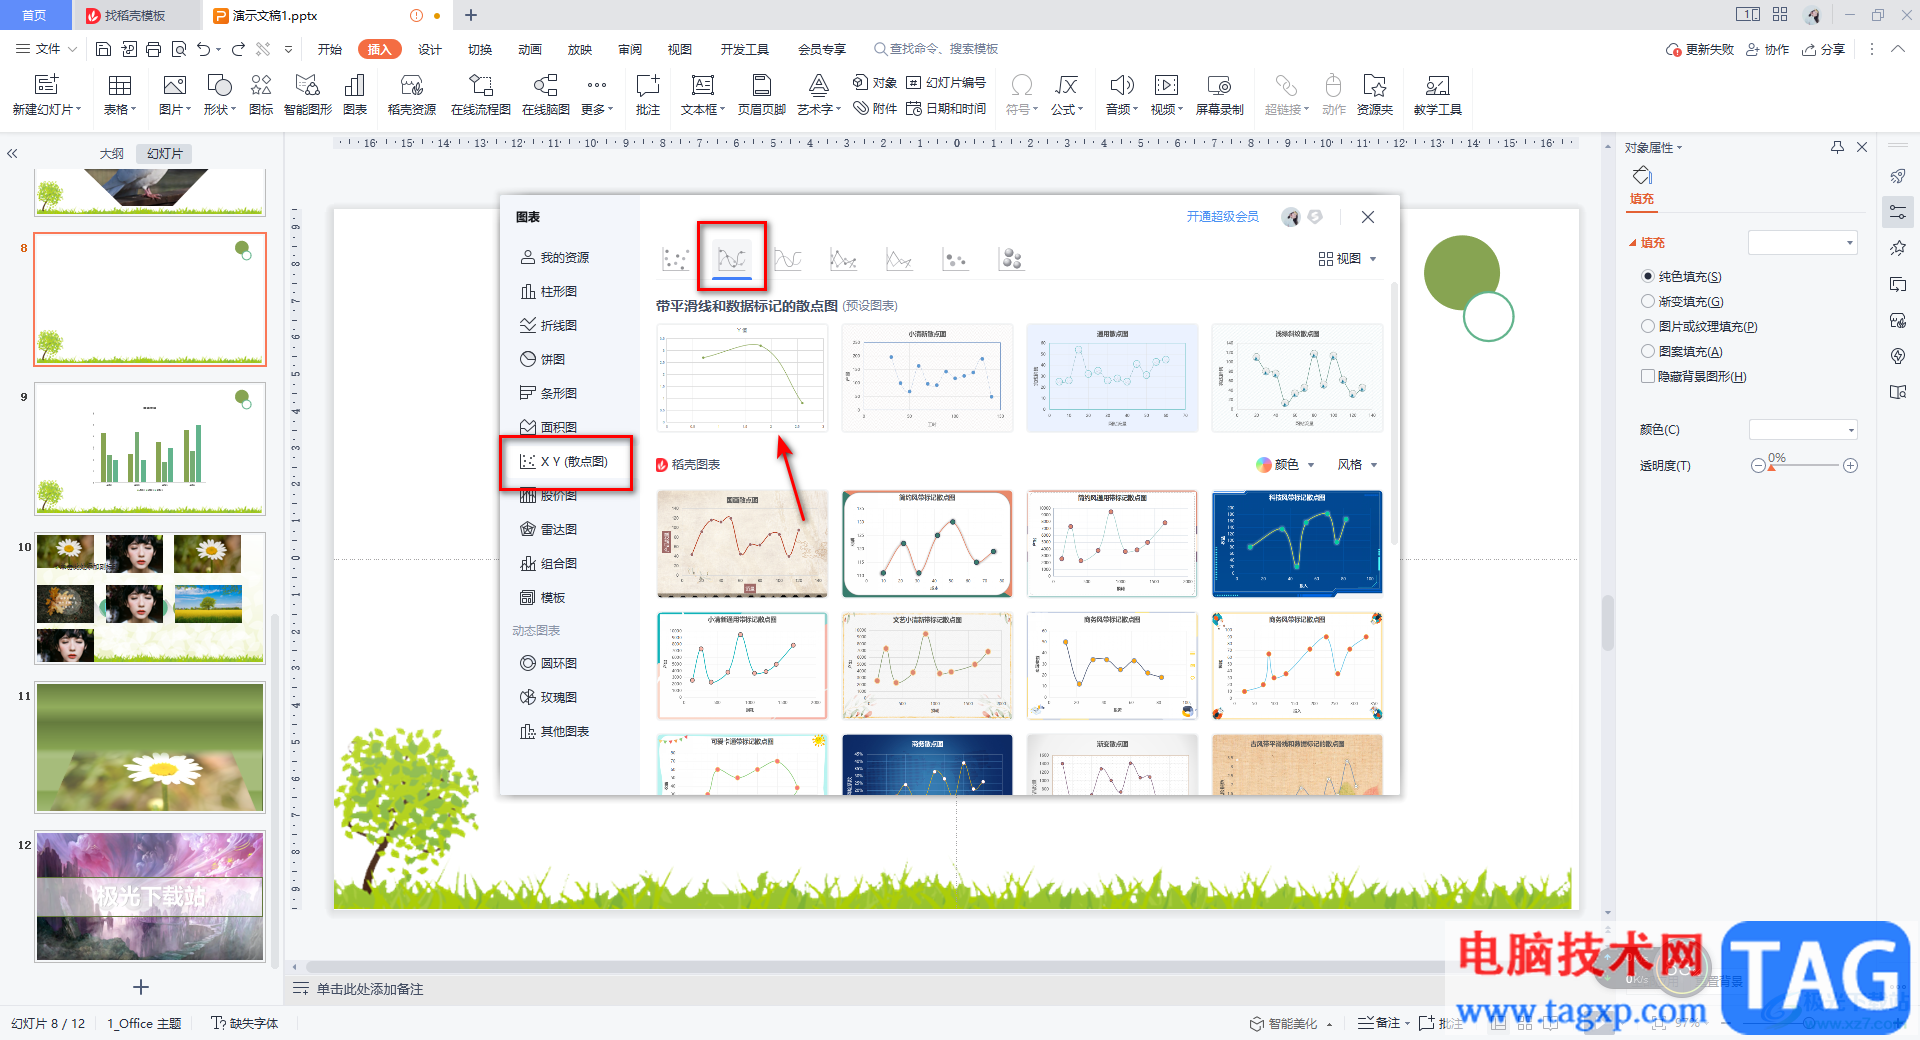
Task: Enable 隐藏背景图形 checkbox
Action: (1648, 376)
